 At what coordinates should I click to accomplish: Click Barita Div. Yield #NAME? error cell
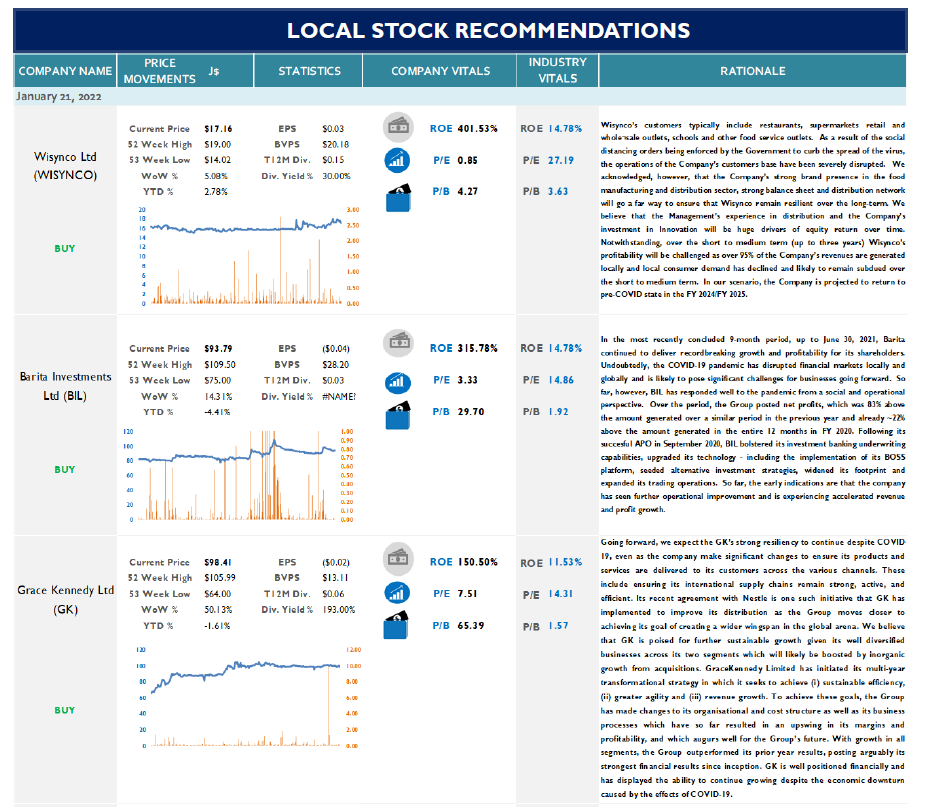(339, 396)
